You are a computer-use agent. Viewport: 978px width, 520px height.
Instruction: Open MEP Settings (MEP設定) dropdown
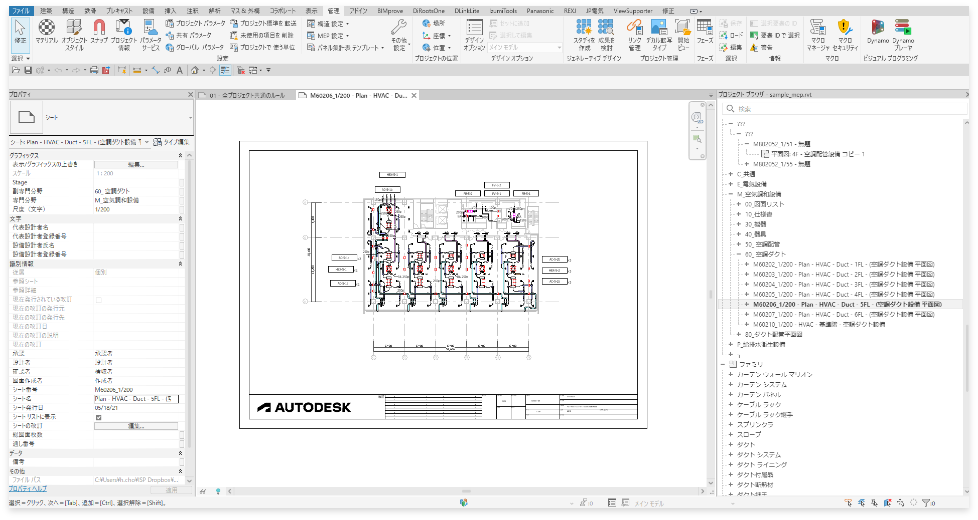328,36
